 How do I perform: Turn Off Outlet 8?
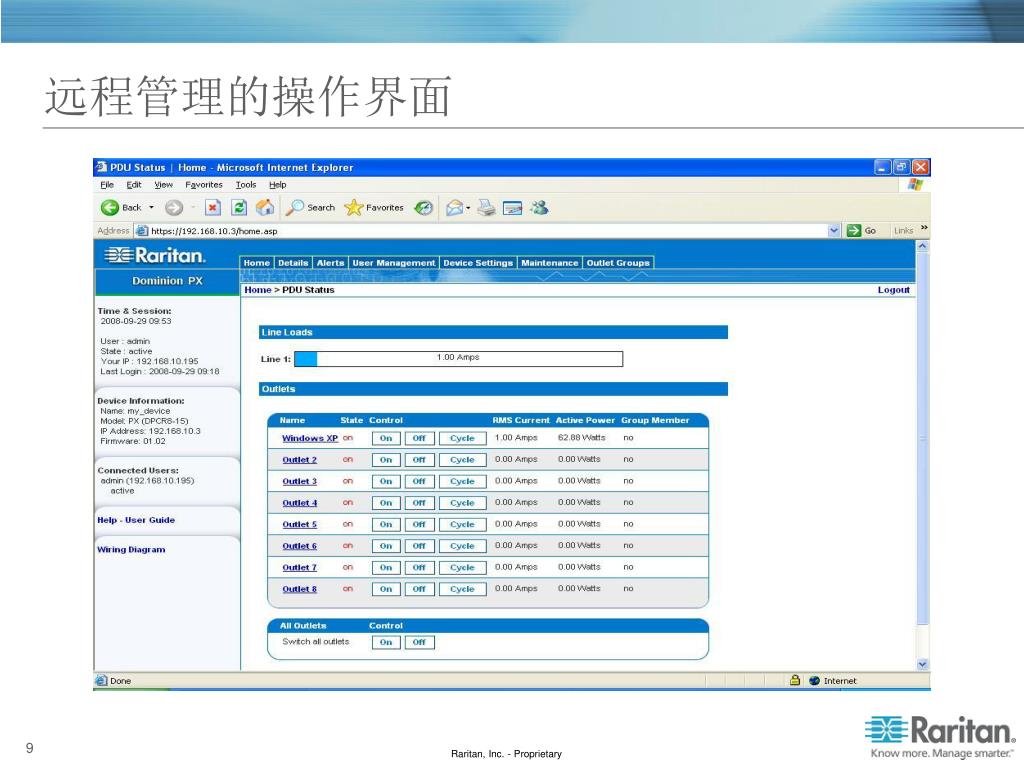point(419,589)
